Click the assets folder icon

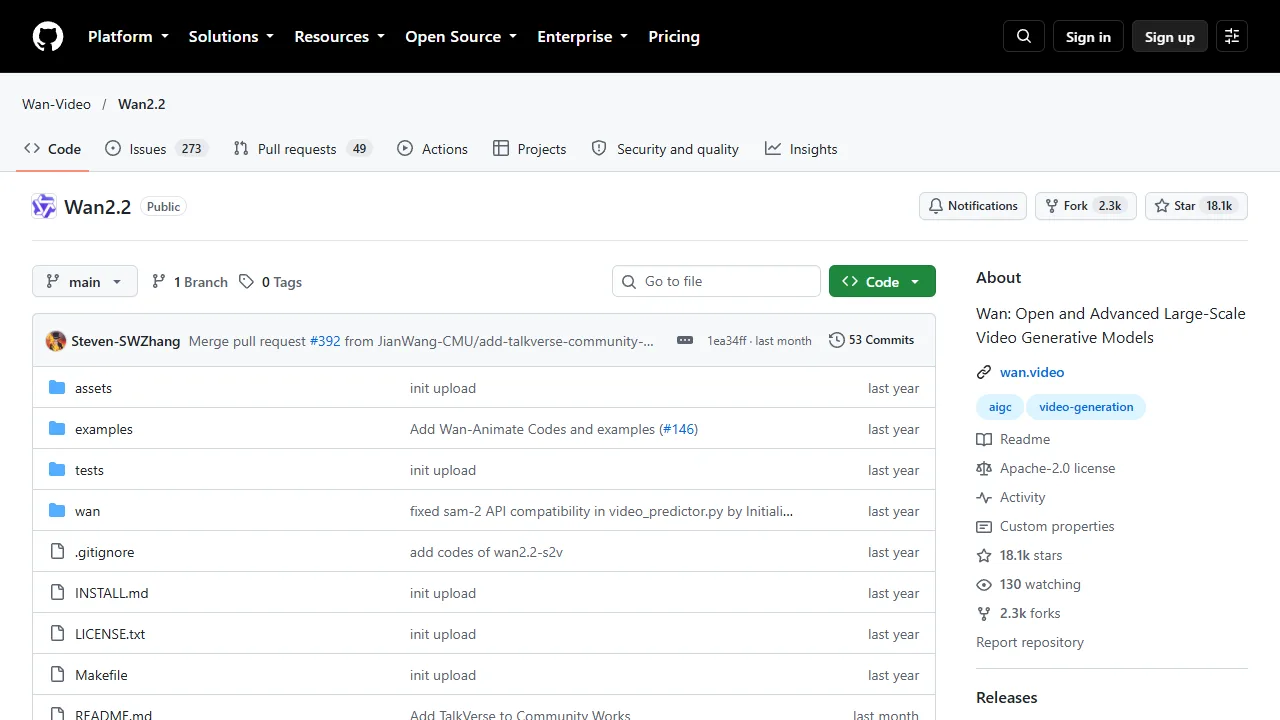(x=57, y=388)
